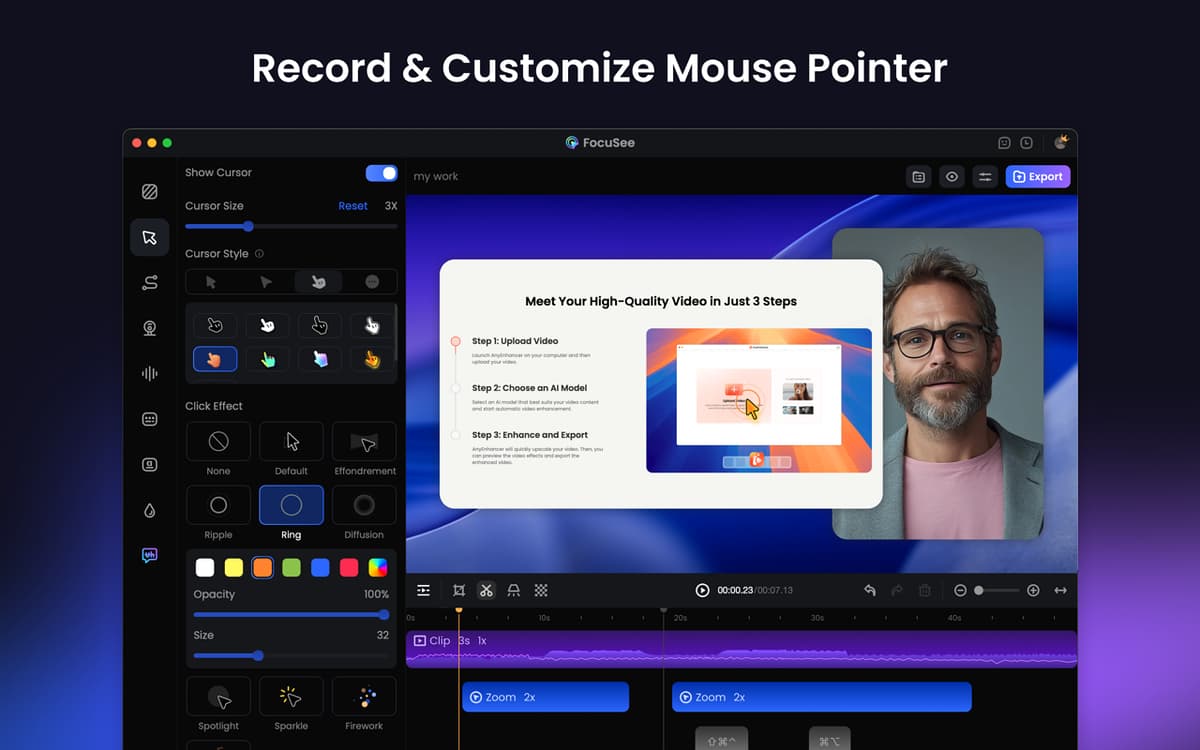Screen dimensions: 1200x750
Task: Toggle preview with the eye icon
Action: tap(952, 177)
